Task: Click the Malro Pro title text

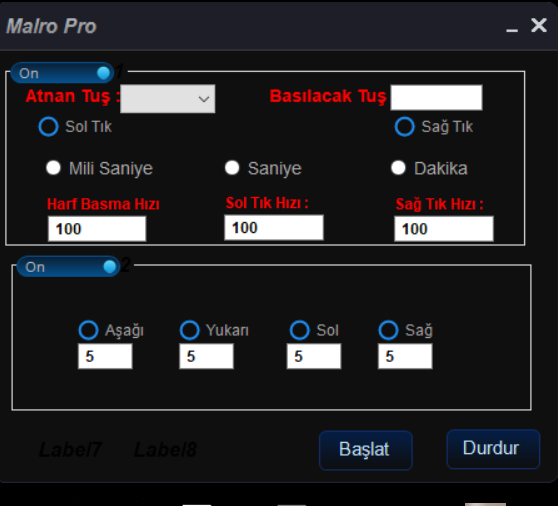Action: coord(51,26)
